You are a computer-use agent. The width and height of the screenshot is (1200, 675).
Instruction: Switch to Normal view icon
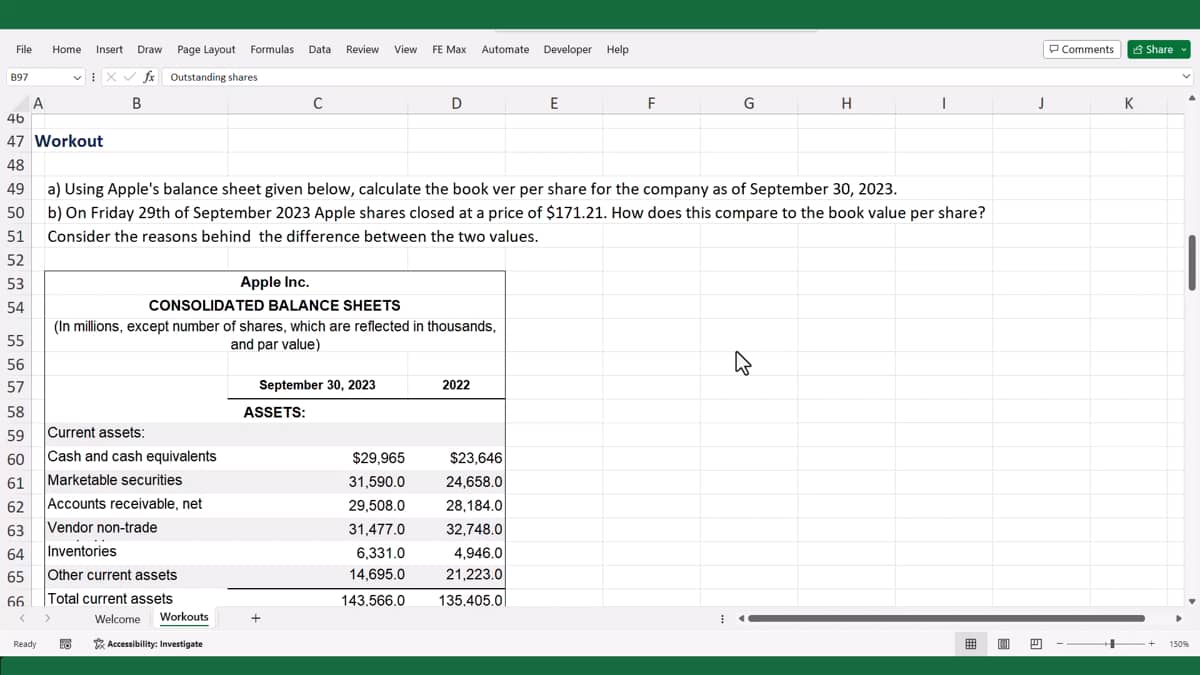970,644
